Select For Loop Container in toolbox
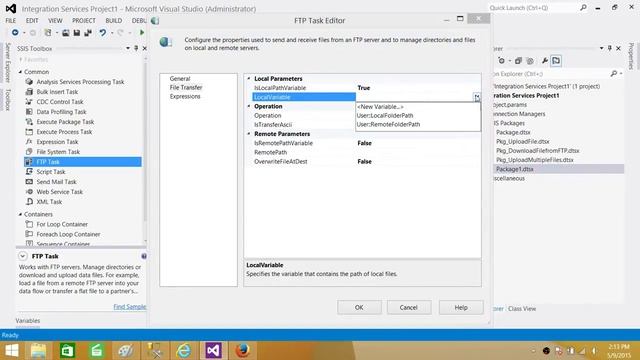Image resolution: width=640 pixels, height=360 pixels. 62,224
